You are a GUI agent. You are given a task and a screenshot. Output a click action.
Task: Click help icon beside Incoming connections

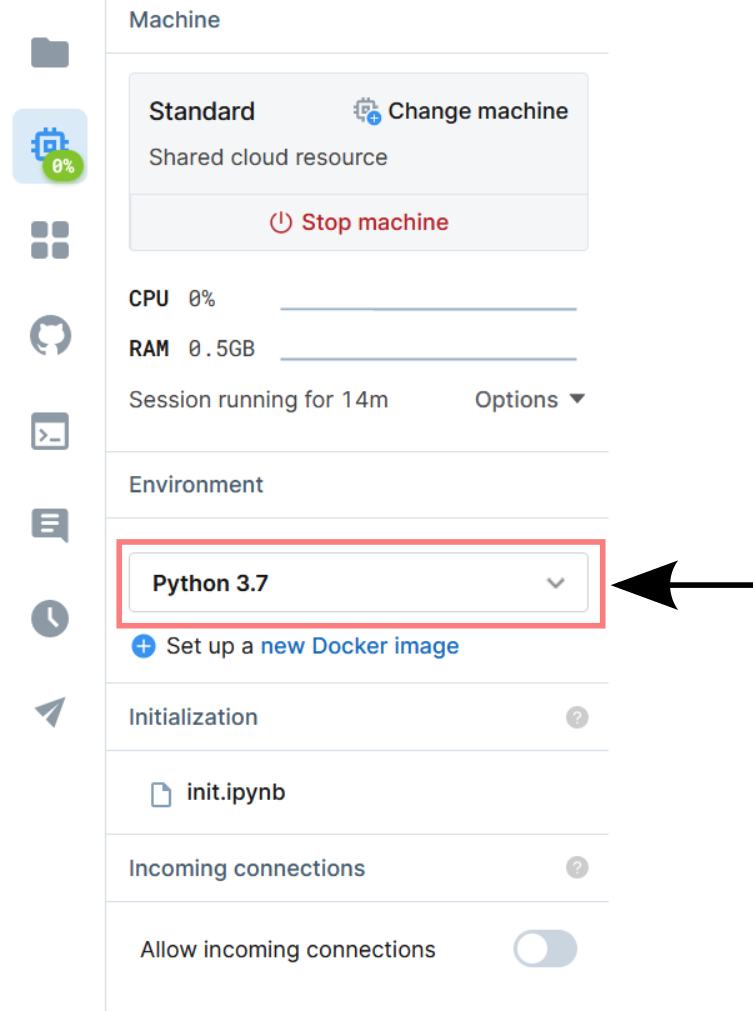click(577, 867)
